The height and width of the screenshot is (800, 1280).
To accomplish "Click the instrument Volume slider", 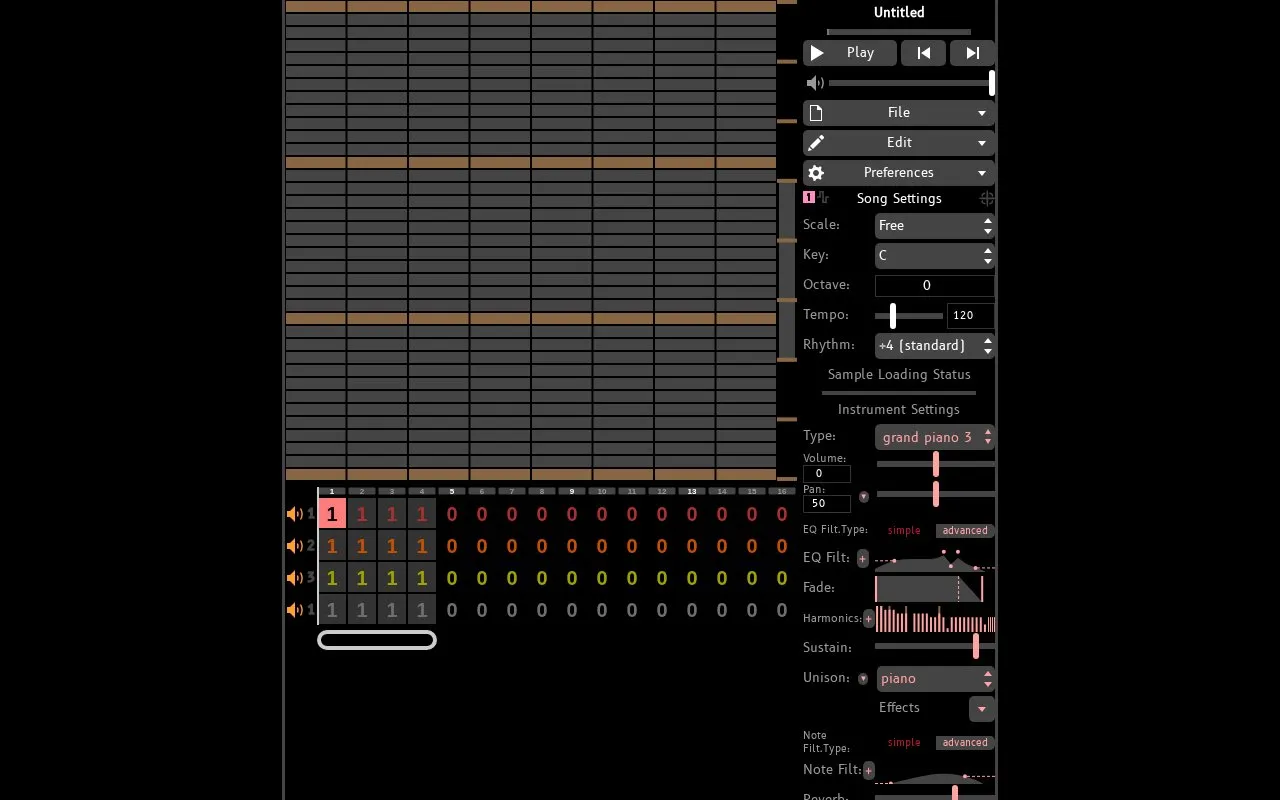I will click(x=936, y=464).
